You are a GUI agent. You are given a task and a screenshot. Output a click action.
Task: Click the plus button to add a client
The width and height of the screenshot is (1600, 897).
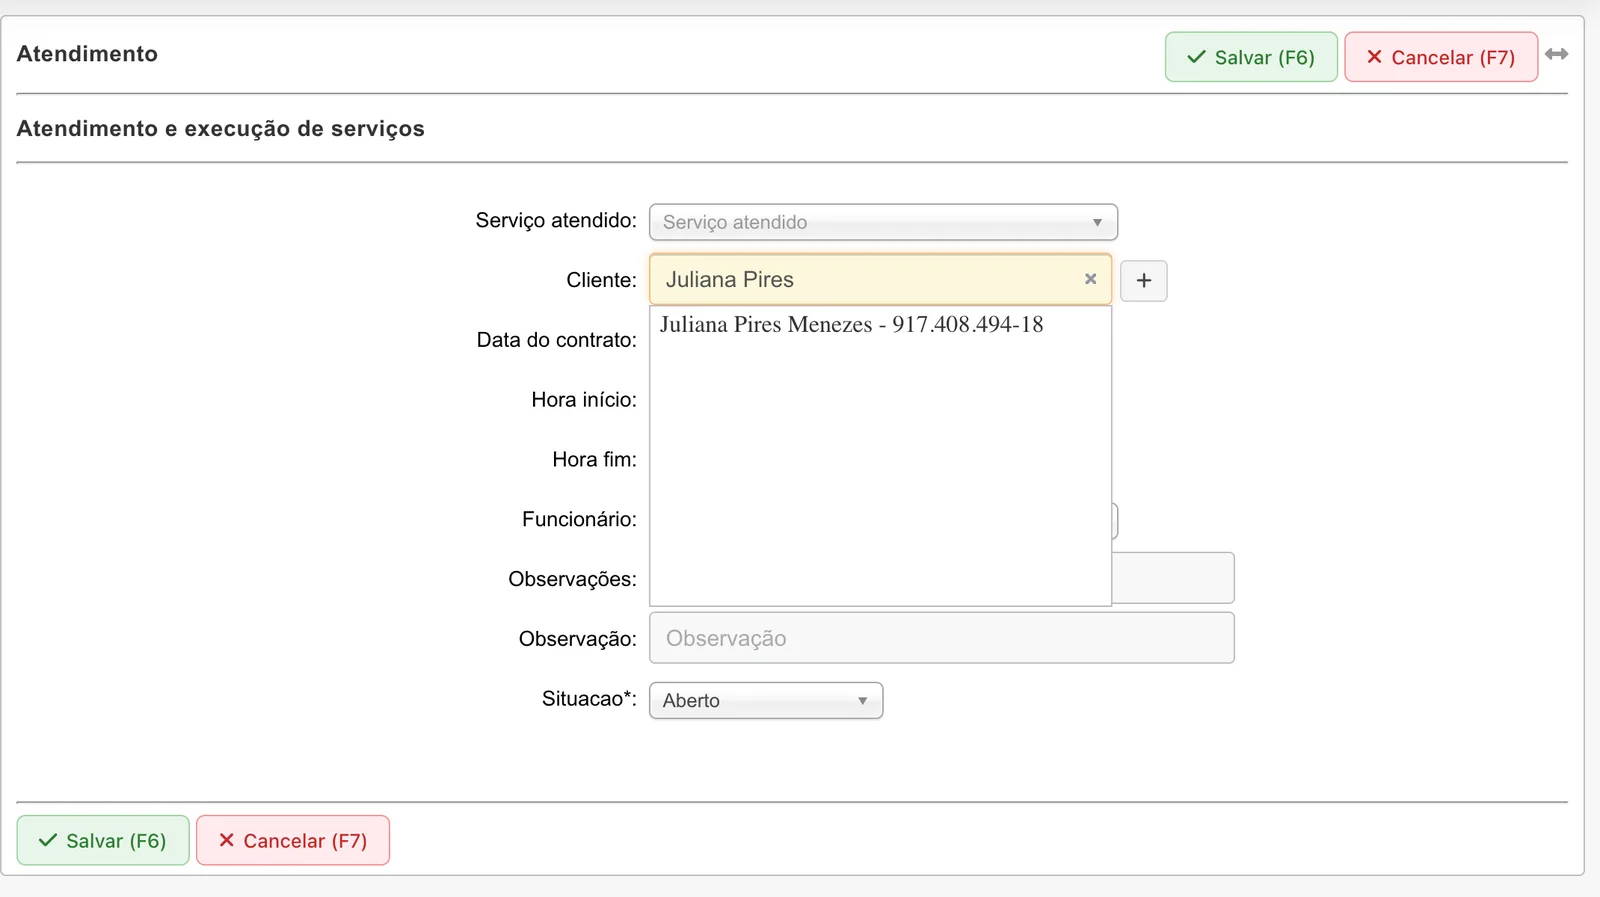(1144, 281)
